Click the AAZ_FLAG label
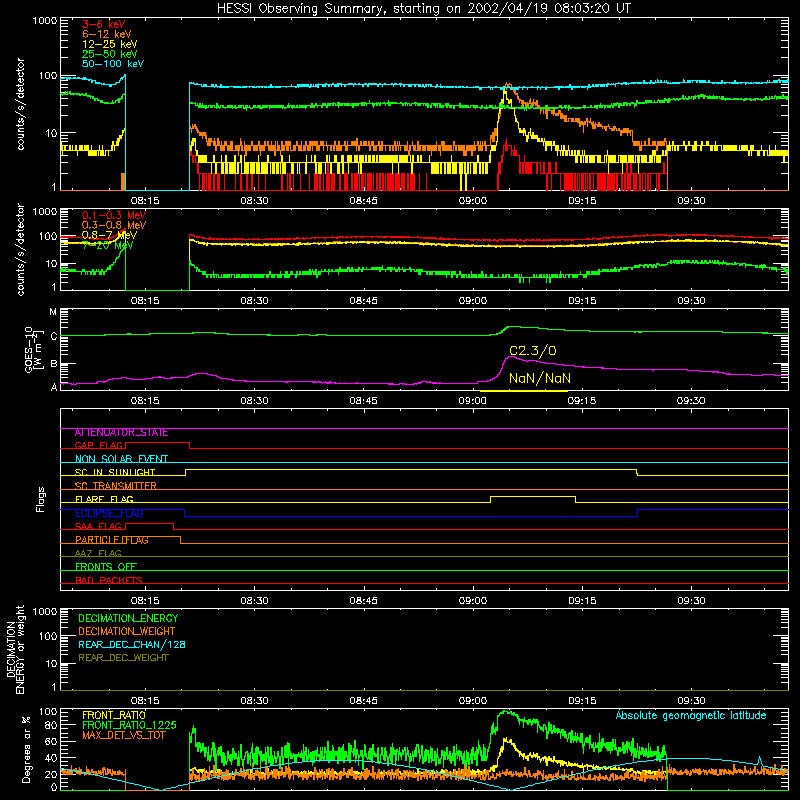This screenshot has width=800, height=800. (x=98, y=553)
